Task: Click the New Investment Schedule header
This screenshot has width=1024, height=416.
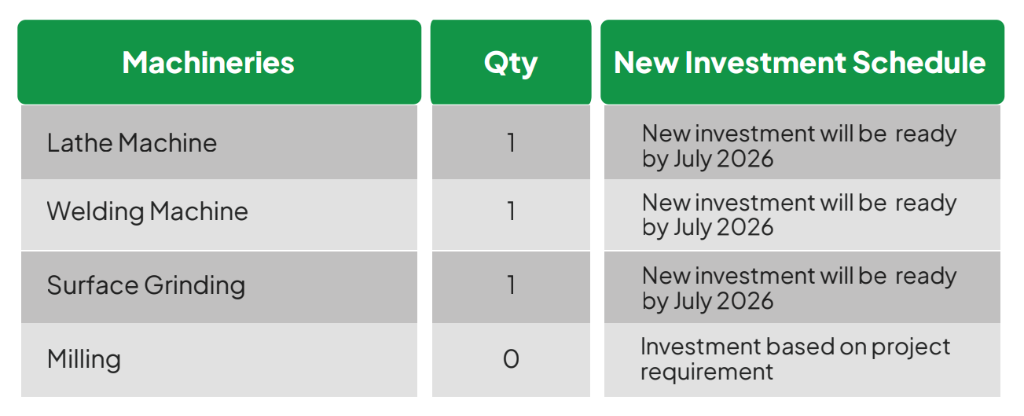Action: point(802,62)
